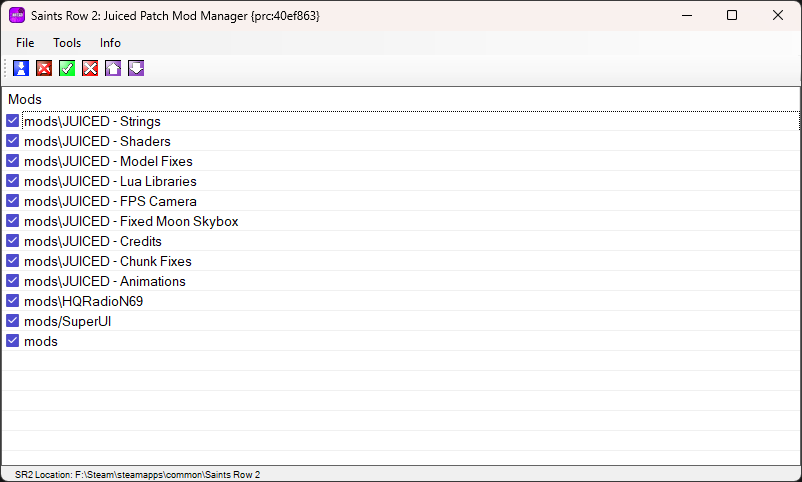802x482 pixels.
Task: Select the row text mods\JUICED - FPS Camera
Action: point(110,201)
